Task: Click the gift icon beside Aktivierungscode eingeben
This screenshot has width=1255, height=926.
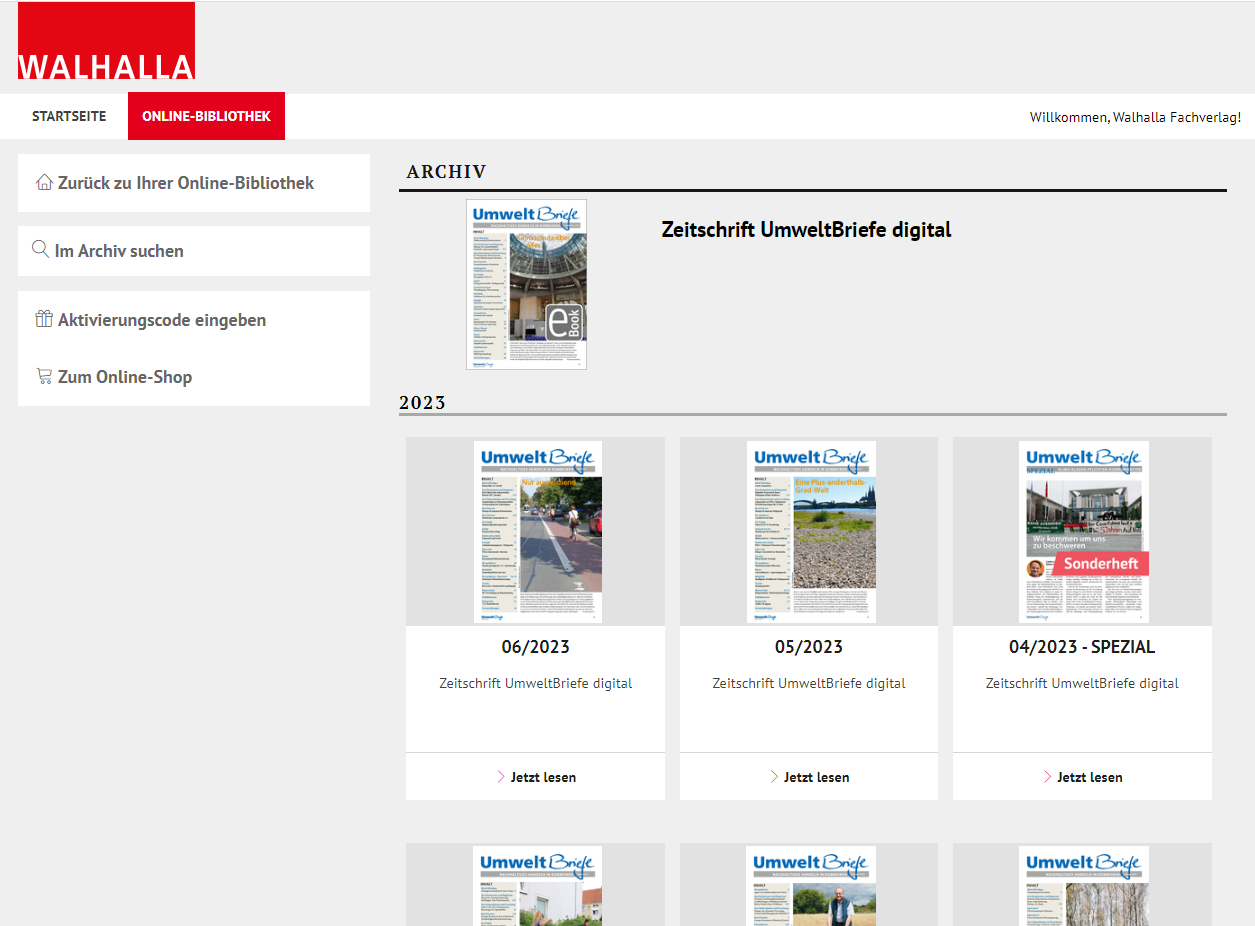Action: pos(44,319)
